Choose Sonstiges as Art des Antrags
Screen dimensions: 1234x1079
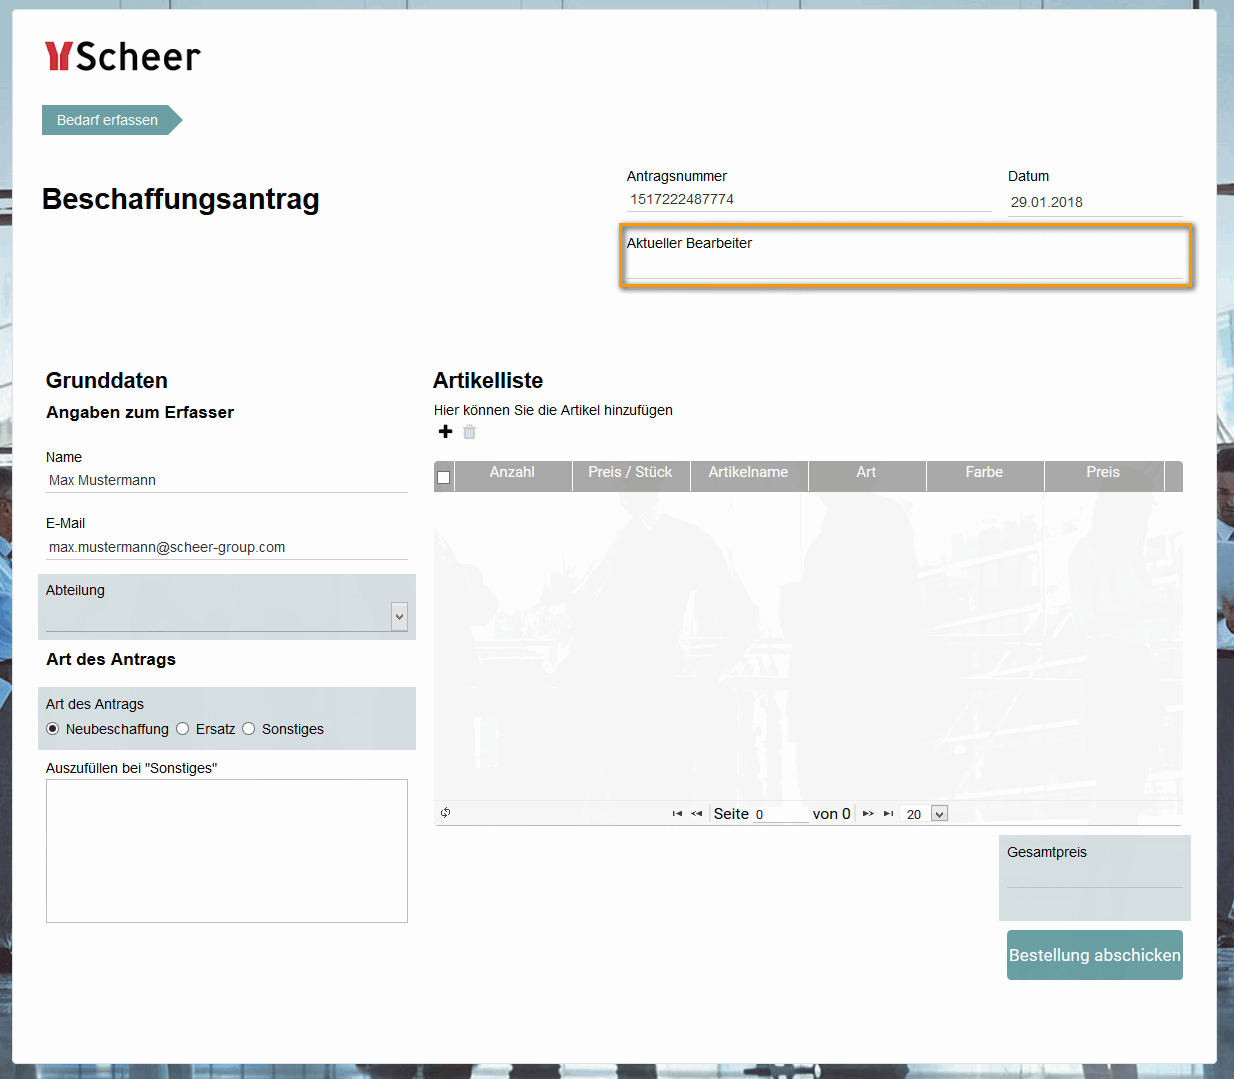click(x=248, y=728)
